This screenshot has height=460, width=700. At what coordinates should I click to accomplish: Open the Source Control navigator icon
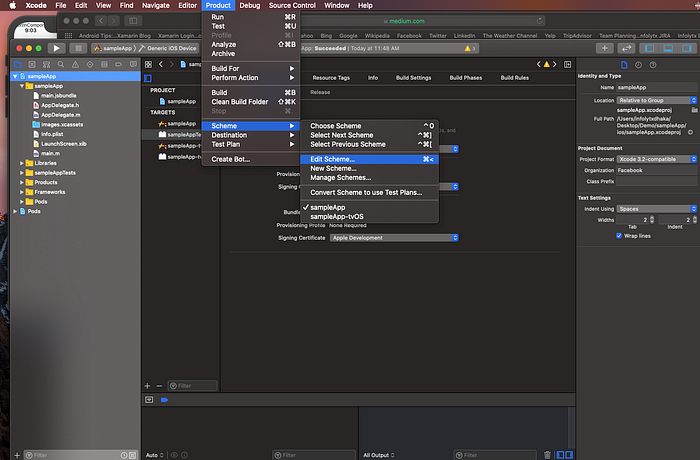(32, 64)
